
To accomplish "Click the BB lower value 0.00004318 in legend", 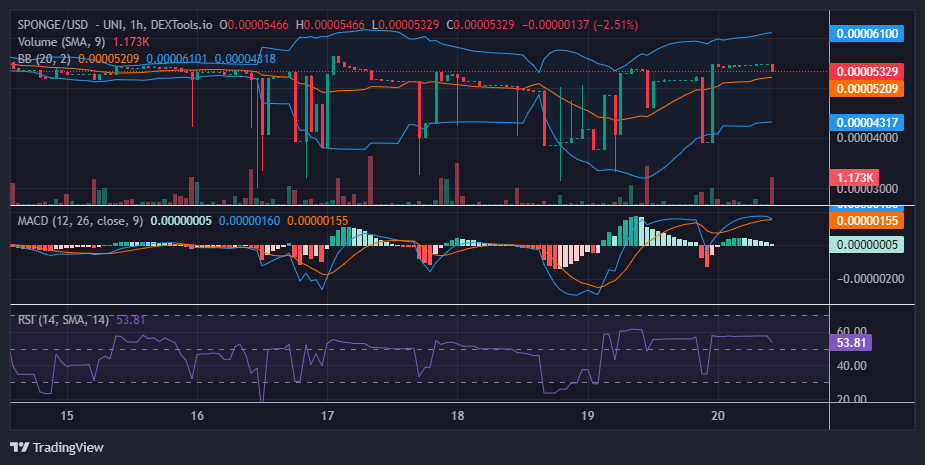I will coord(245,58).
